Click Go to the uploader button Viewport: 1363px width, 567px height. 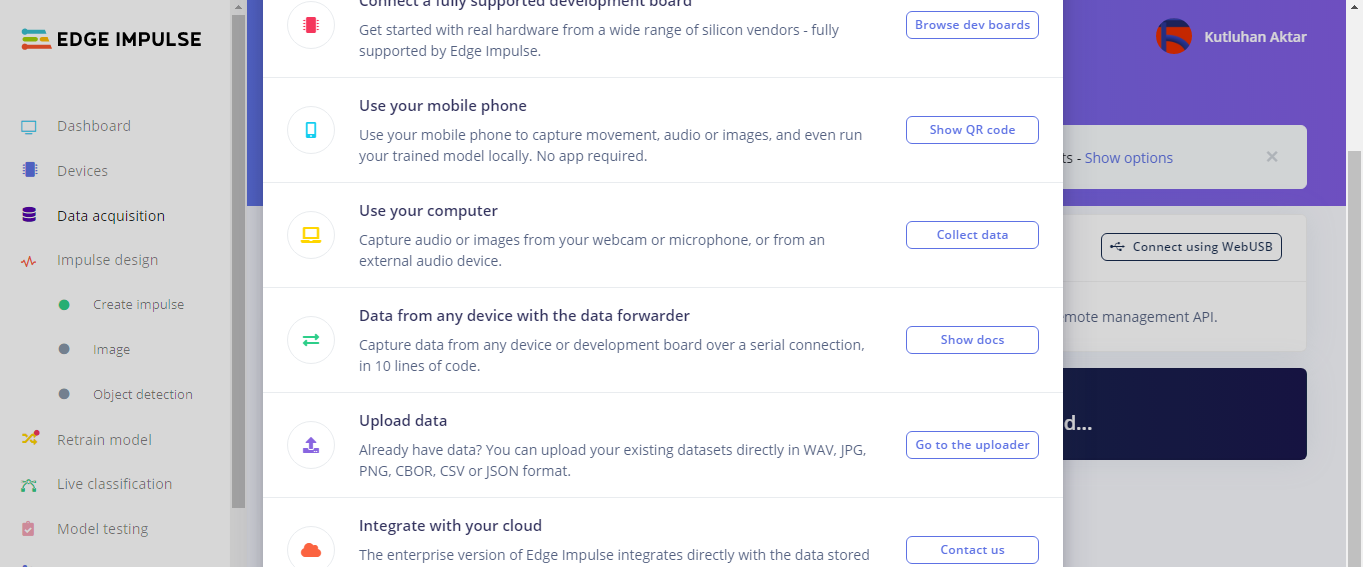tap(972, 445)
